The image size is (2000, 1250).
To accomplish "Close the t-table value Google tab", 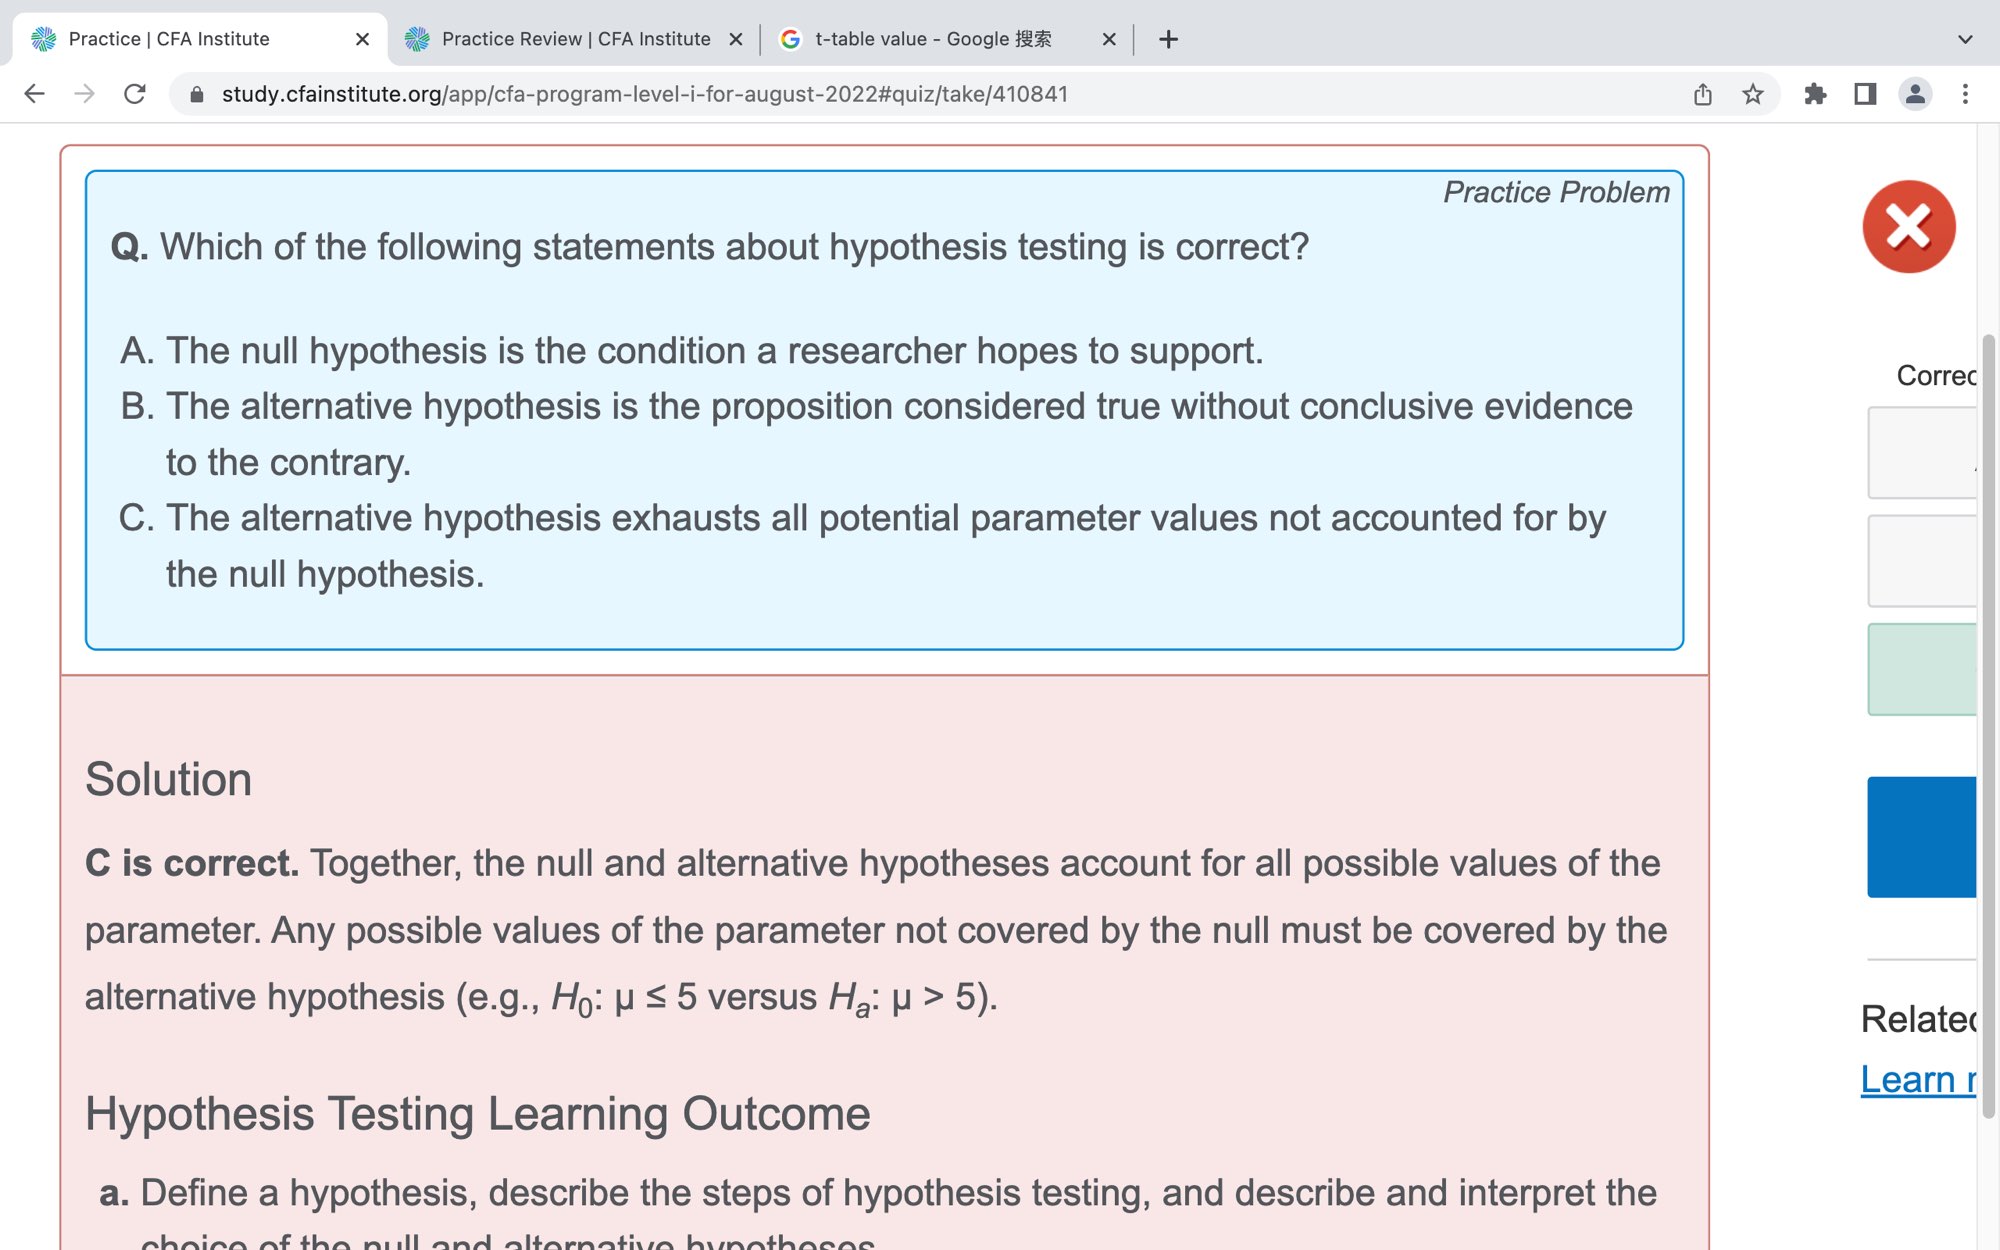I will pyautogui.click(x=1109, y=39).
